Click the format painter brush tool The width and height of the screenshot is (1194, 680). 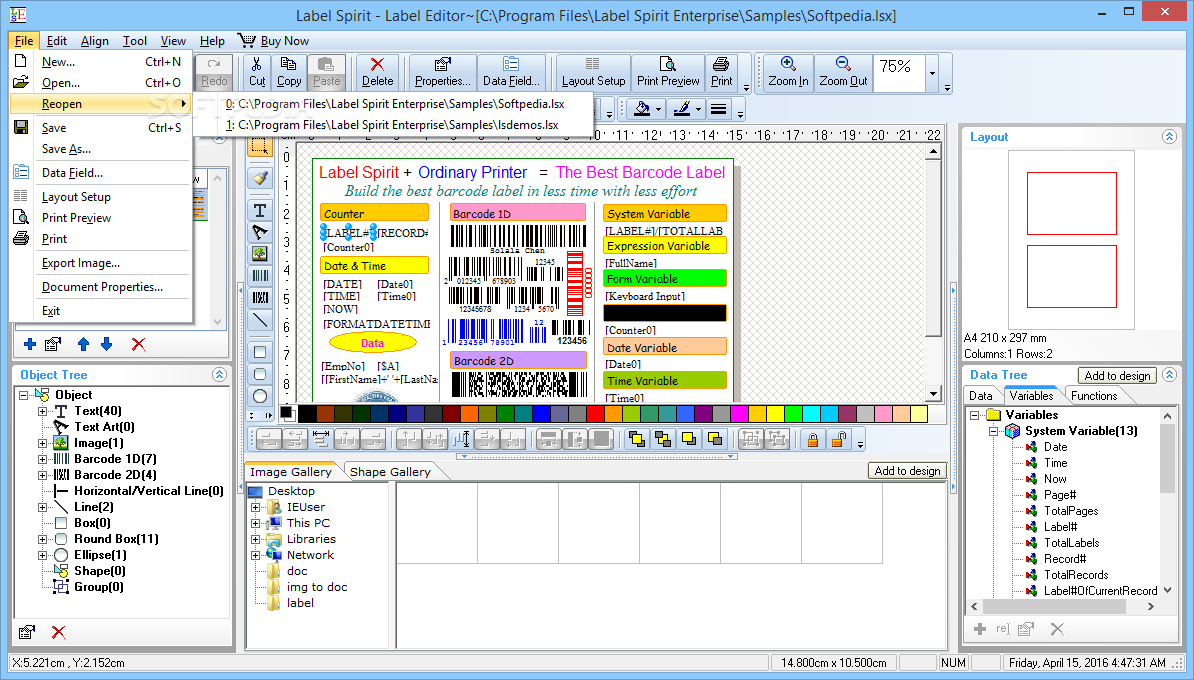coord(260,178)
